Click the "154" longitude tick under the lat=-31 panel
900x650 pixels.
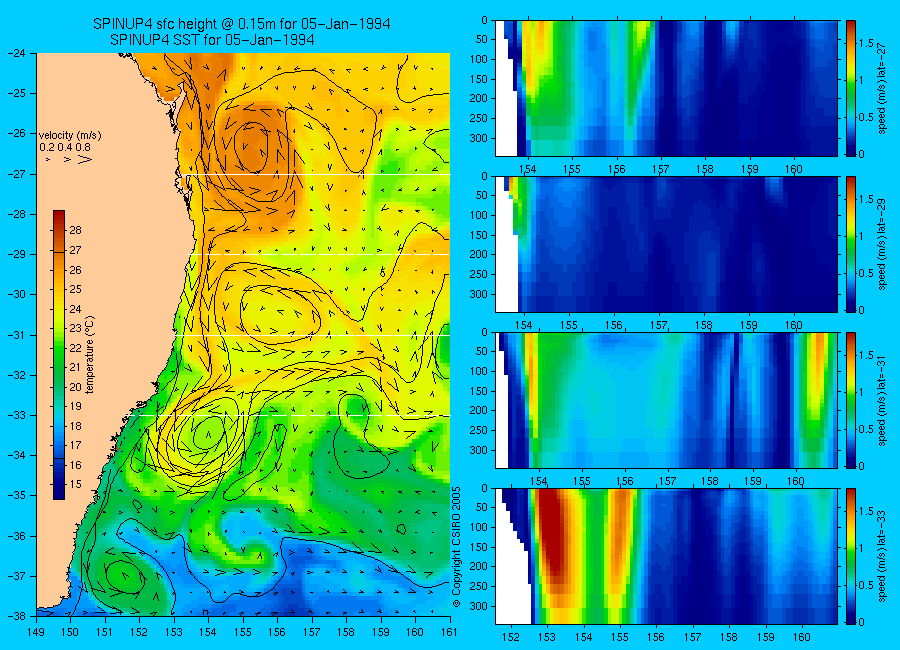[x=538, y=481]
